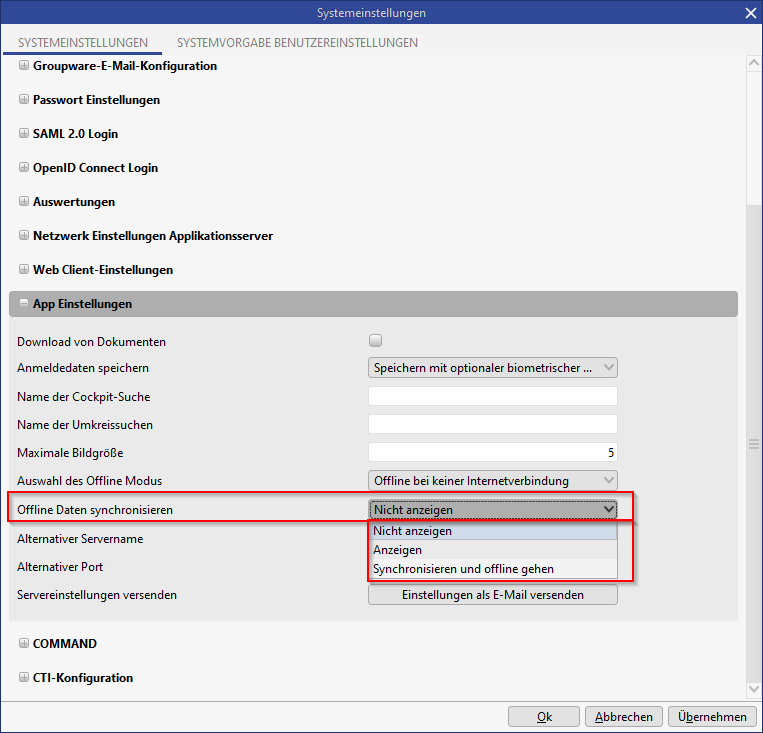Image resolution: width=763 pixels, height=733 pixels.
Task: Click plus icon beside Netzwerk Einstellungen Applikationsserver
Action: [24, 236]
